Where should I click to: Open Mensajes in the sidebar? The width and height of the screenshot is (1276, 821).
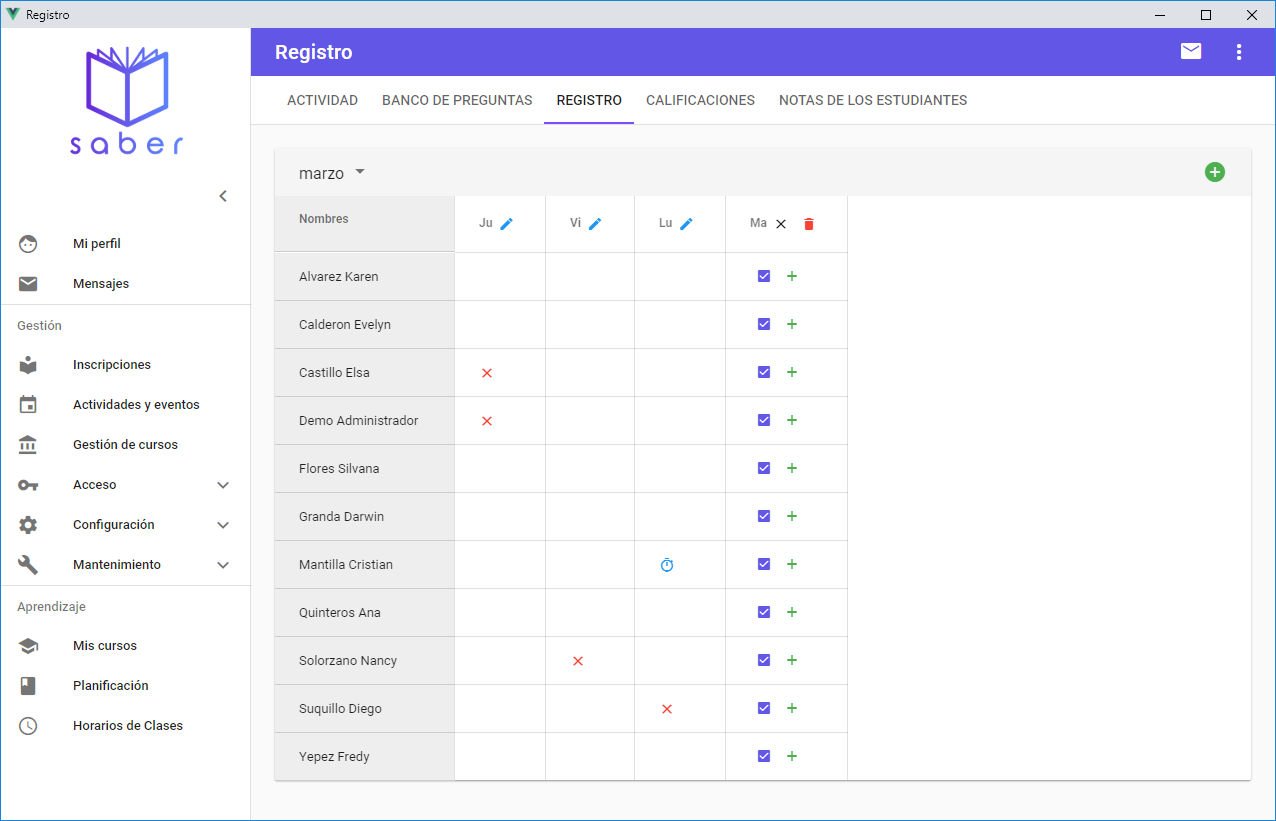(x=125, y=284)
